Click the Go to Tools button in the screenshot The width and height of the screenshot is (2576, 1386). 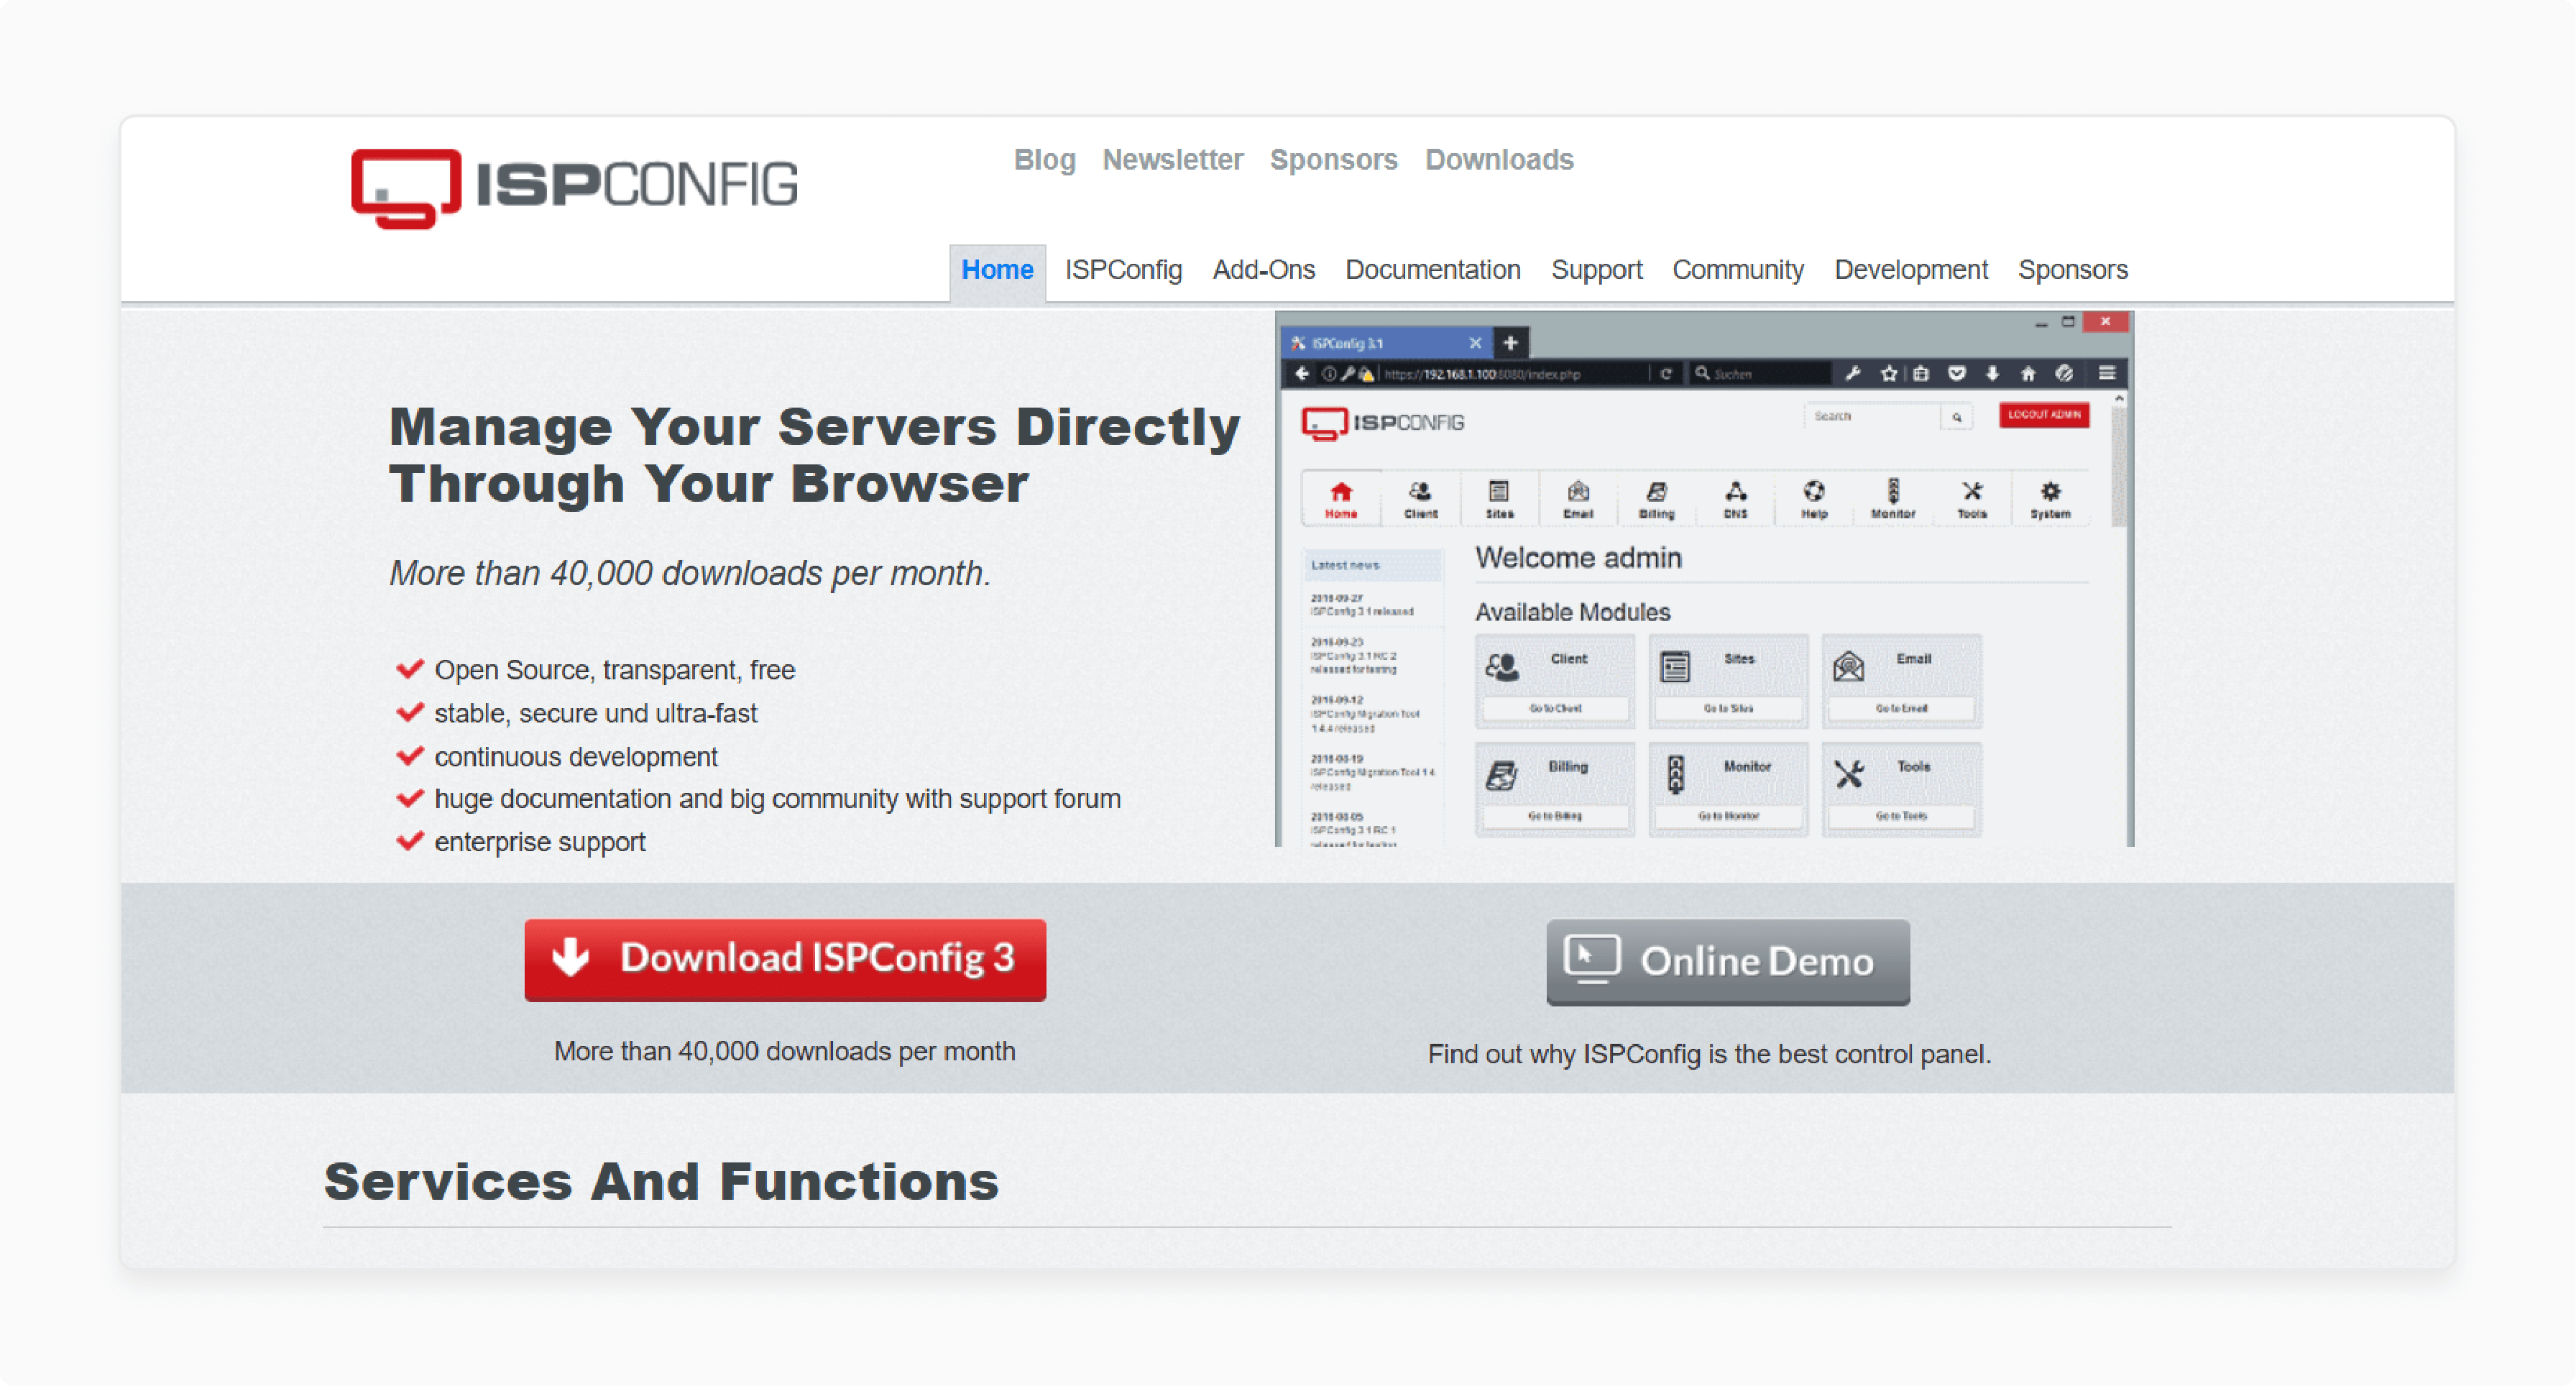[1900, 816]
